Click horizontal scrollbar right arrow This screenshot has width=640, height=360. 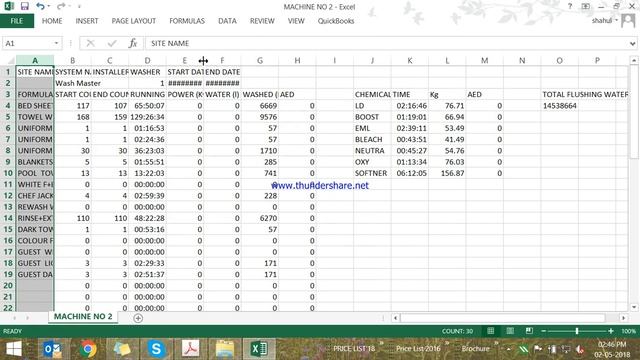(623, 318)
